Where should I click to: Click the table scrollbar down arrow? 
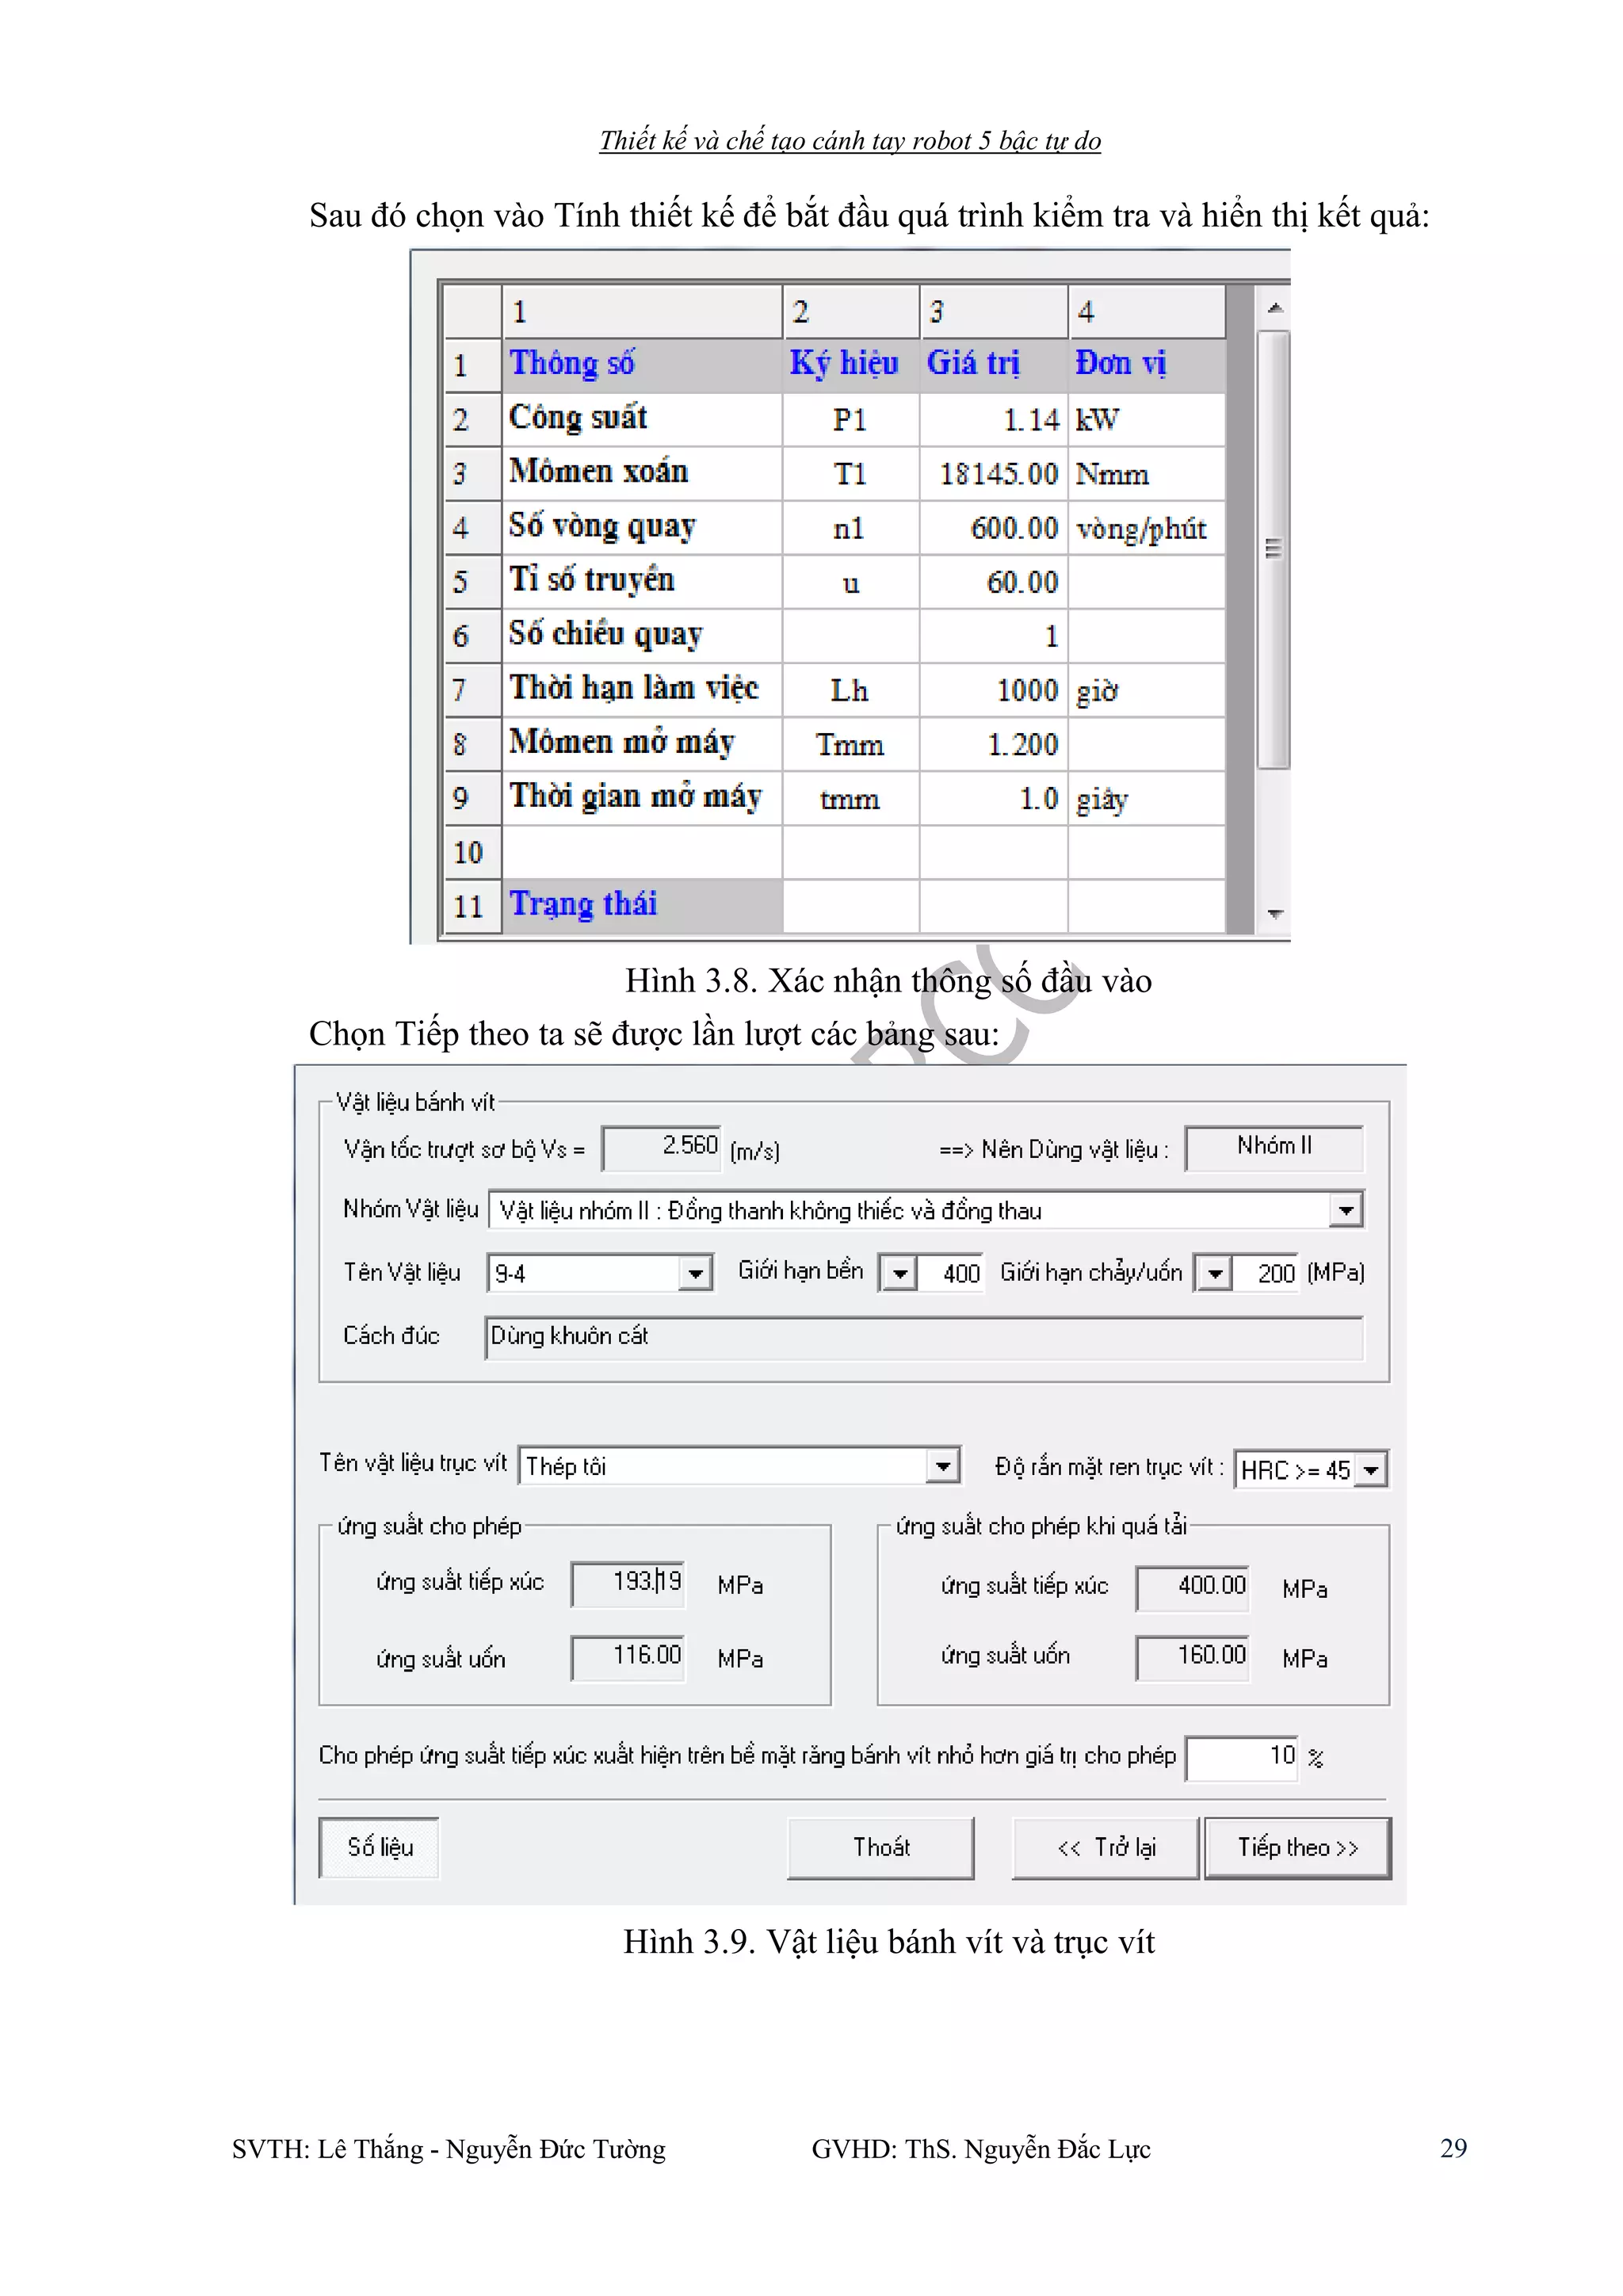tap(1274, 913)
